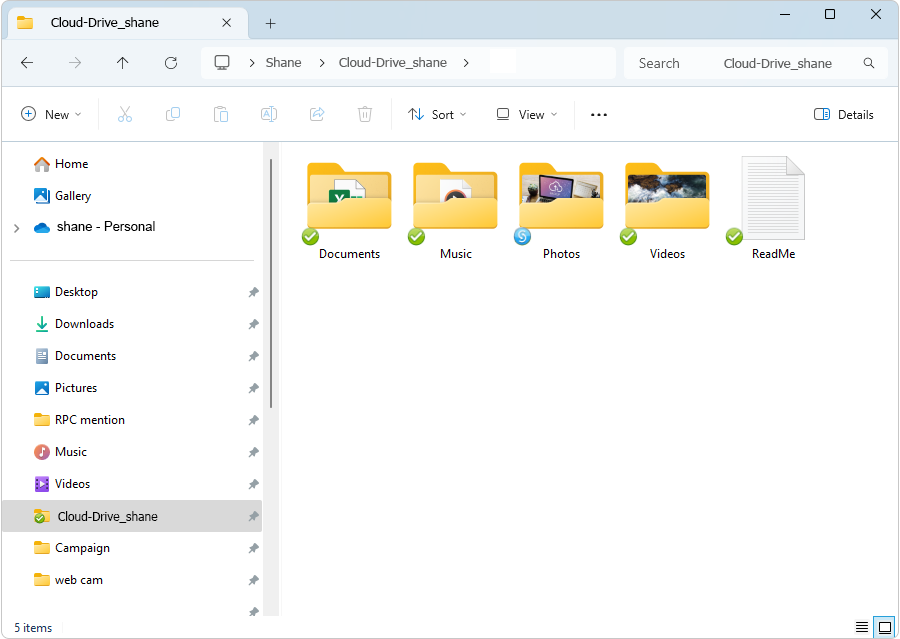Click empty address bar field area
The width and height of the screenshot is (900, 639).
pos(545,63)
